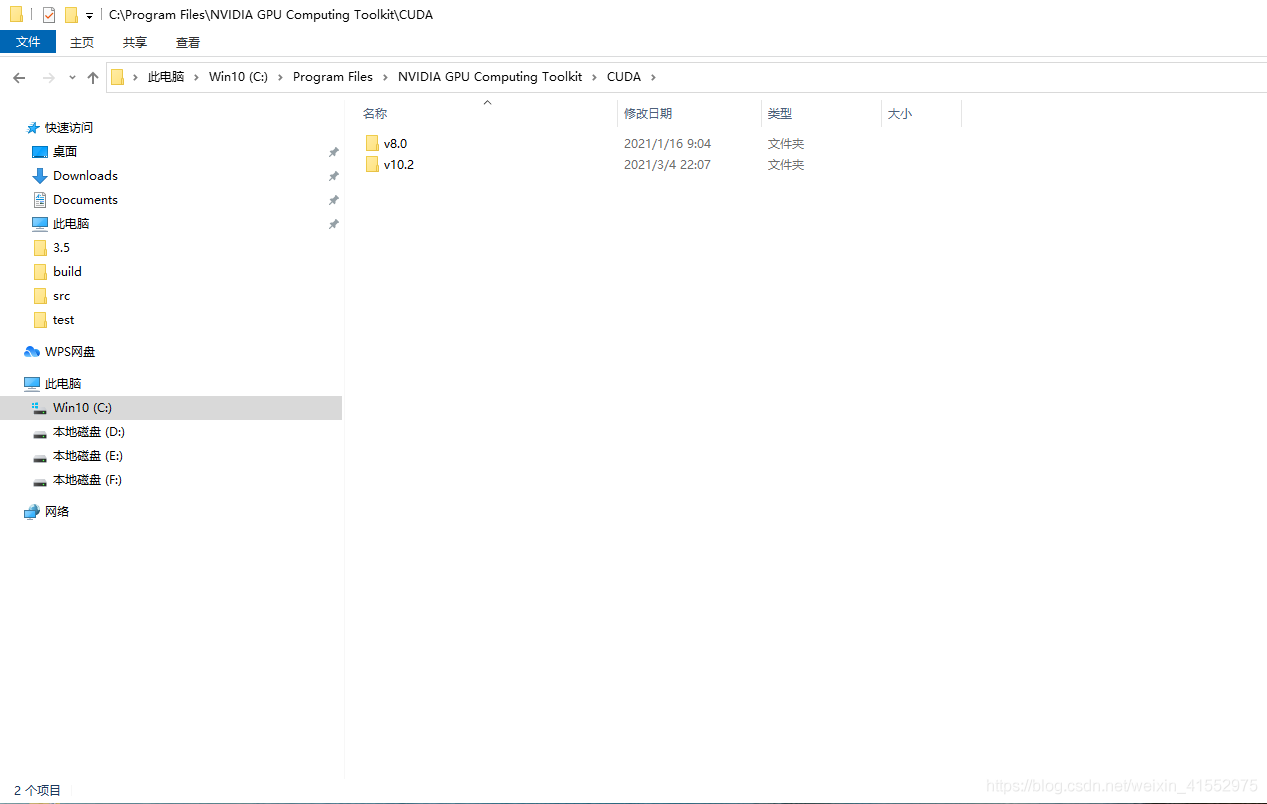The width and height of the screenshot is (1267, 804).
Task: Click 此电脑 in the address bar
Action: click(x=166, y=77)
